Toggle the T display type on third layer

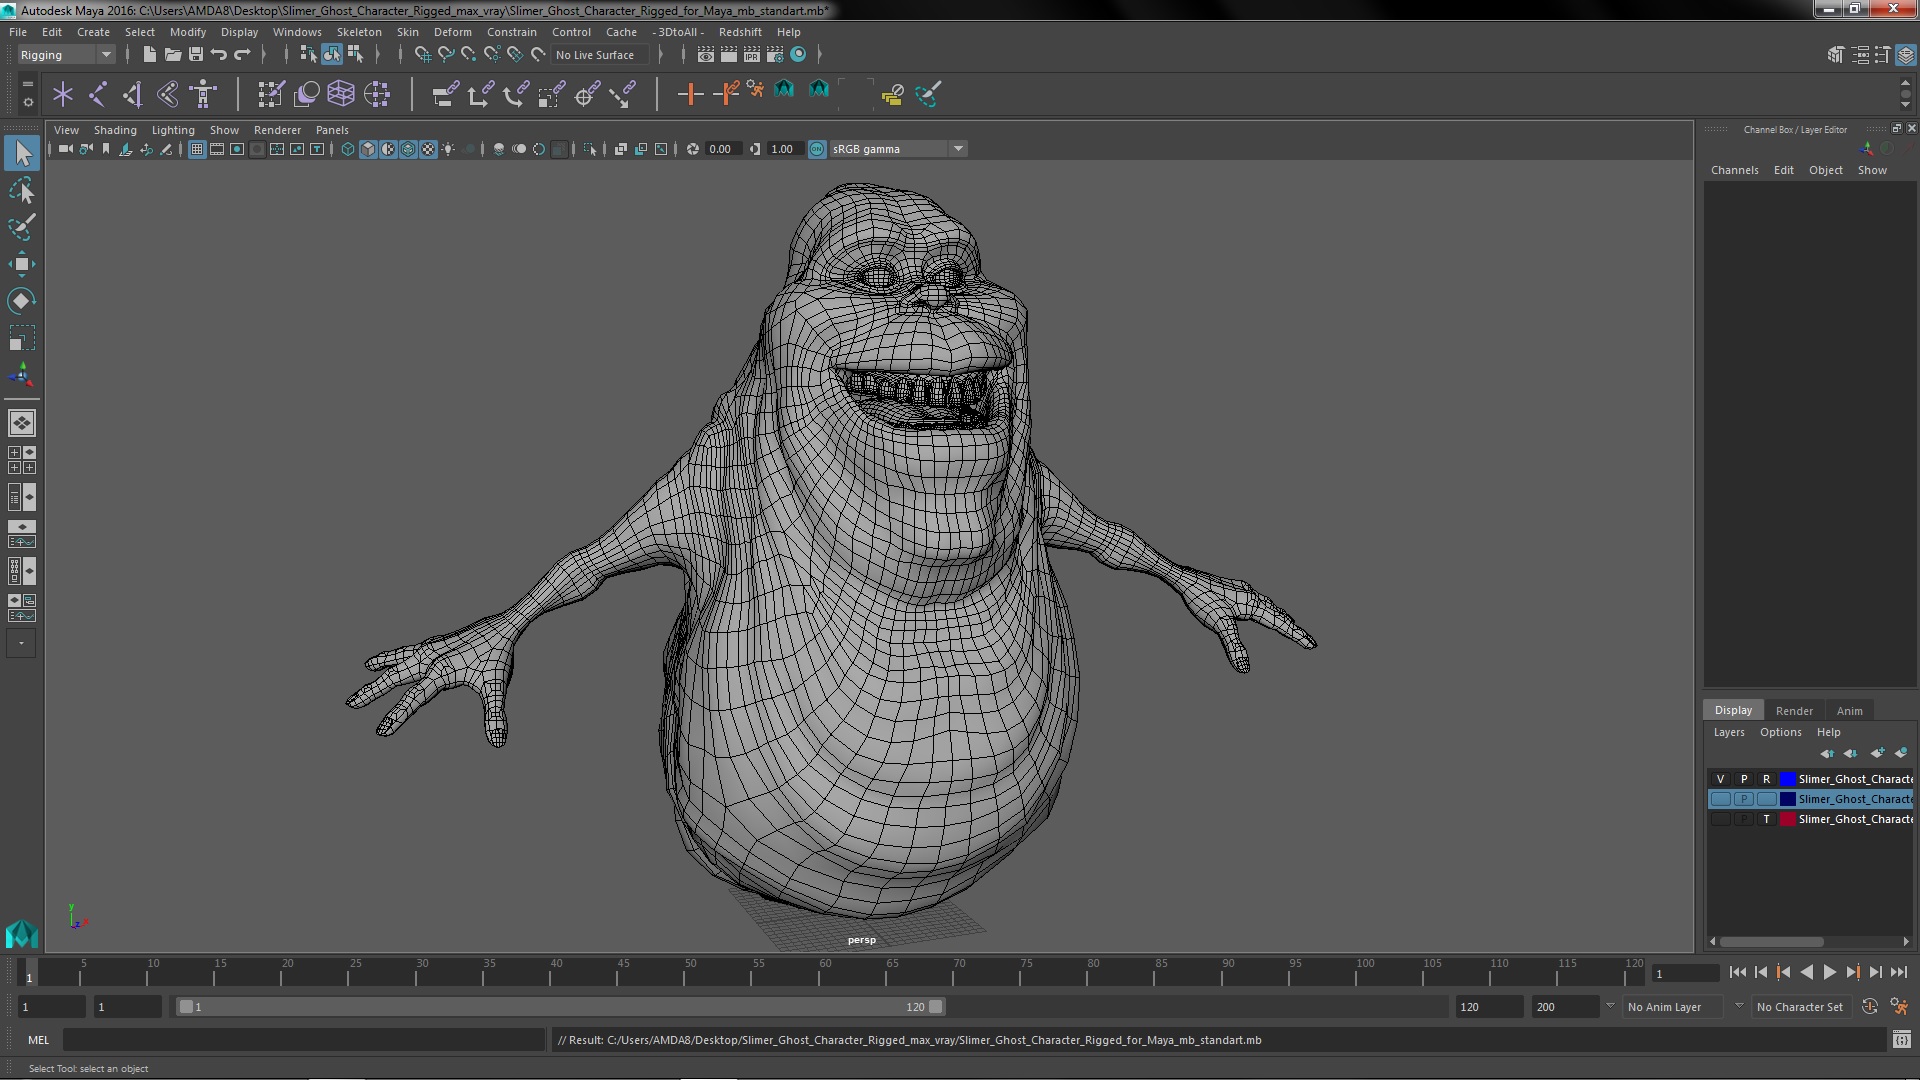1766,819
